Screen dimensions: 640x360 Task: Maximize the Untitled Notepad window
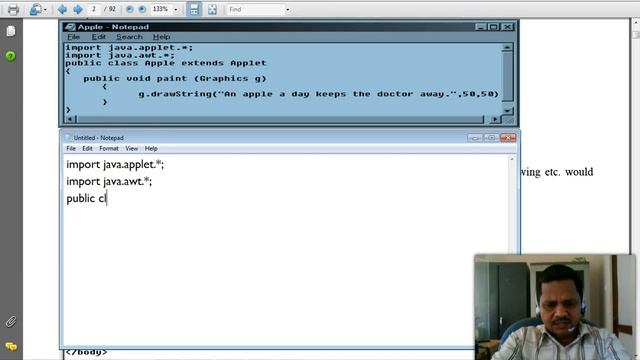coord(491,138)
